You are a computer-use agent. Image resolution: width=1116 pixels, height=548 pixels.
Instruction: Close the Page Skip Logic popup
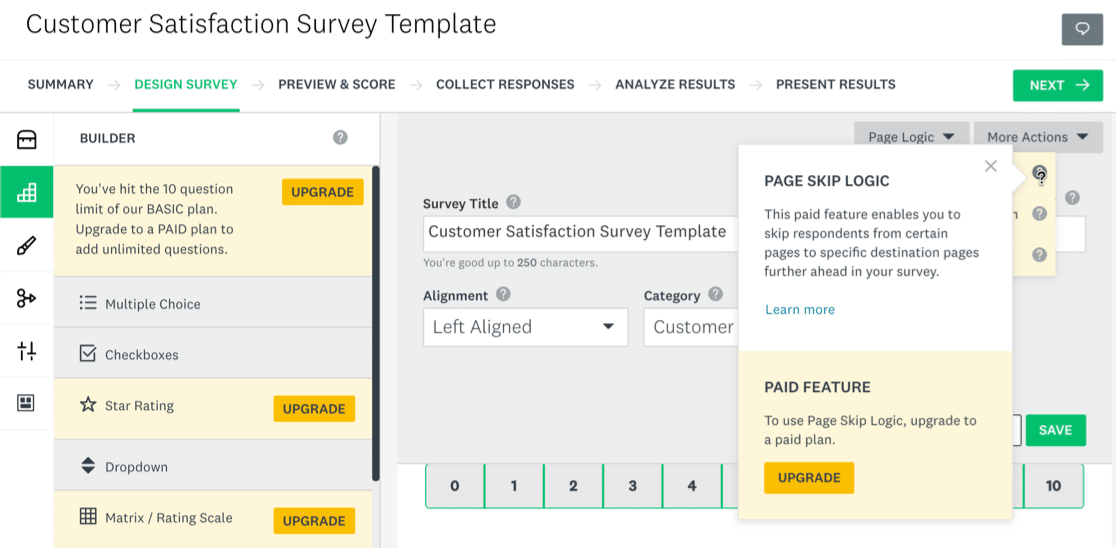click(991, 166)
